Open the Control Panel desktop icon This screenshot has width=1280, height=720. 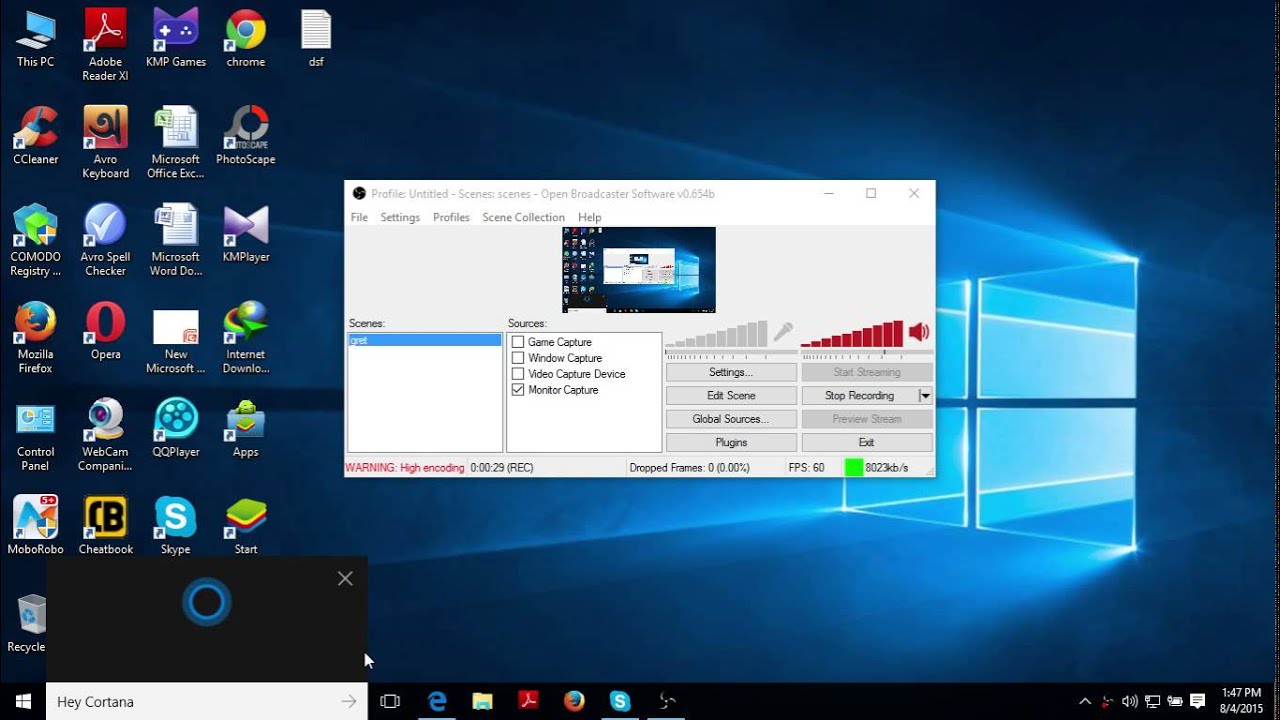click(x=35, y=435)
